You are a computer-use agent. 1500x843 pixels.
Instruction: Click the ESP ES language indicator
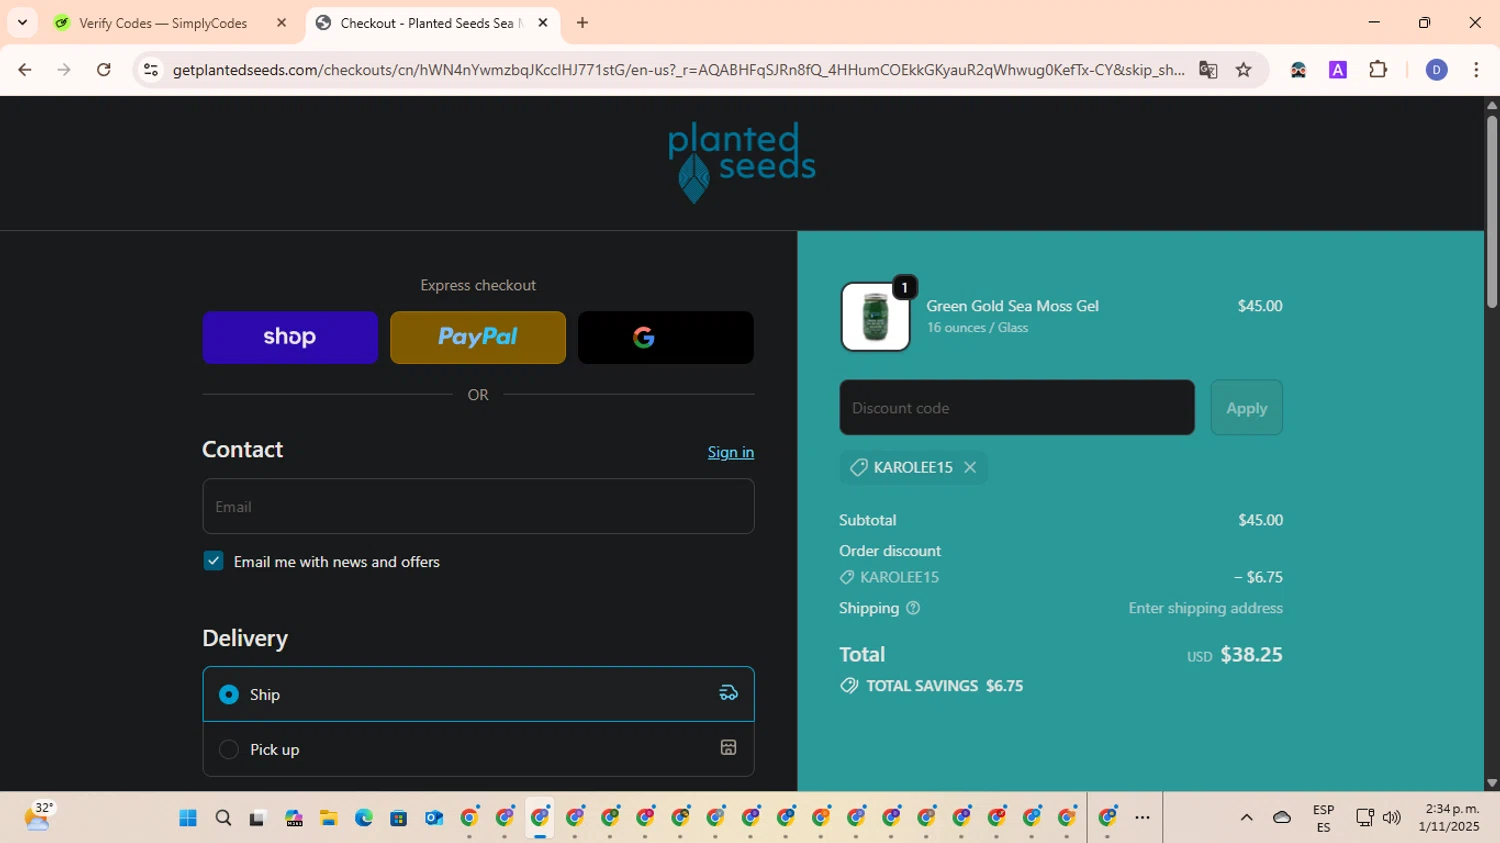tap(1324, 818)
